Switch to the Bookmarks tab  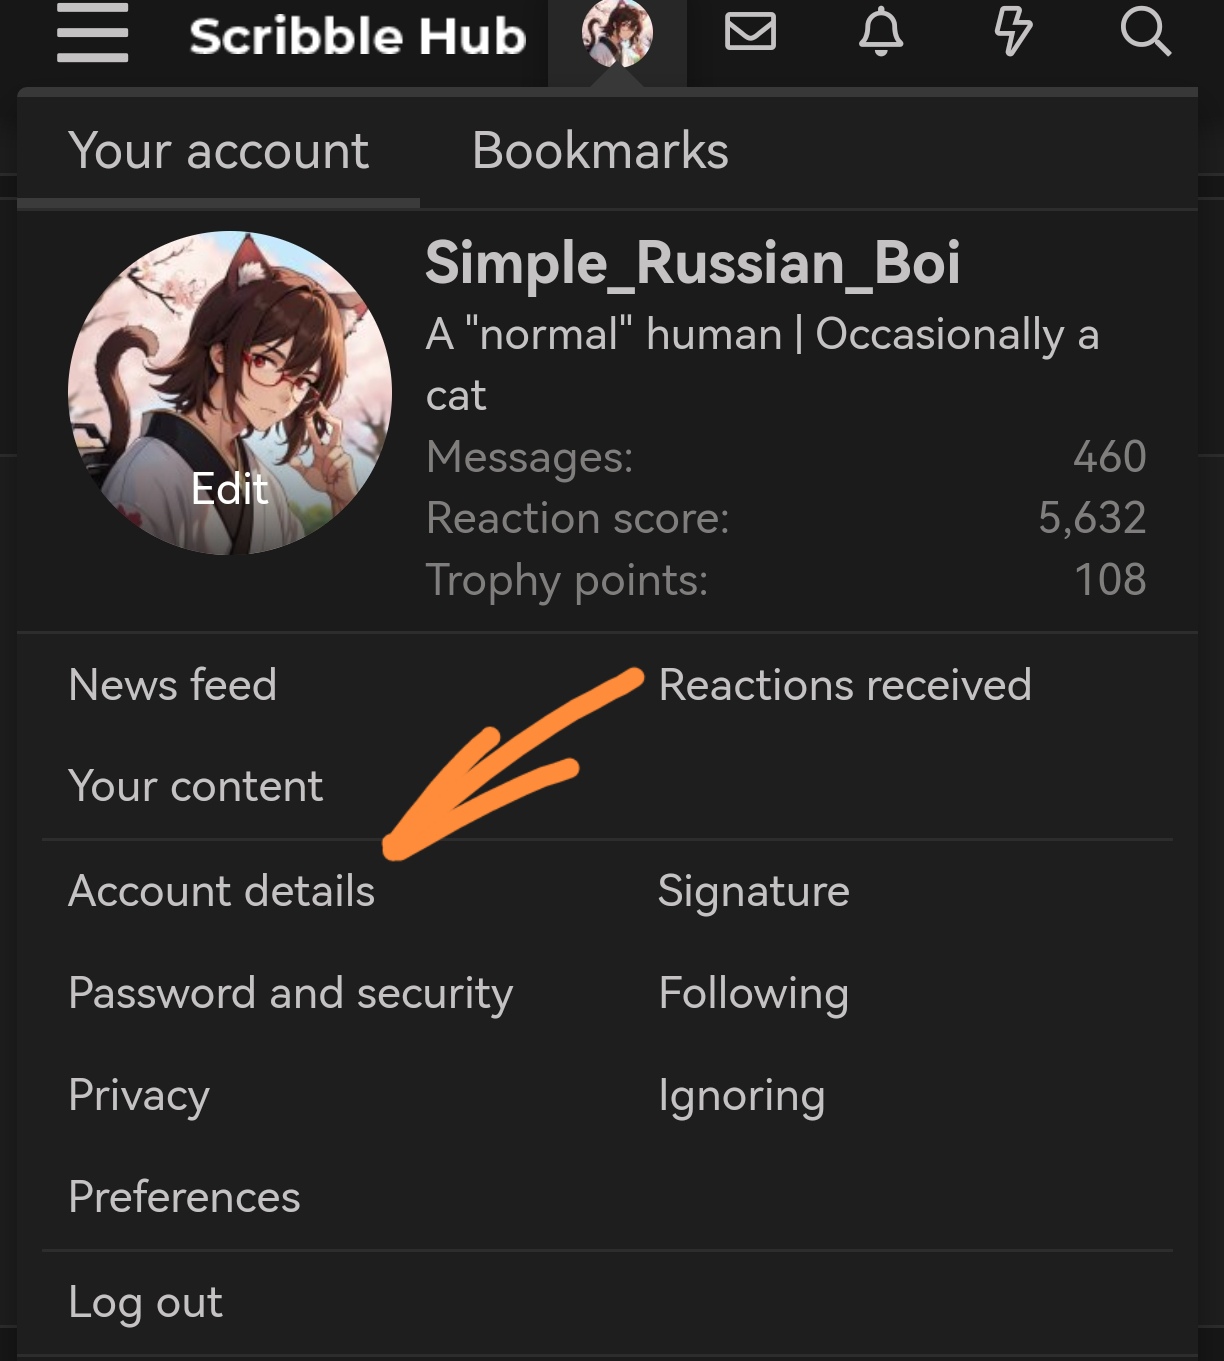[600, 150]
